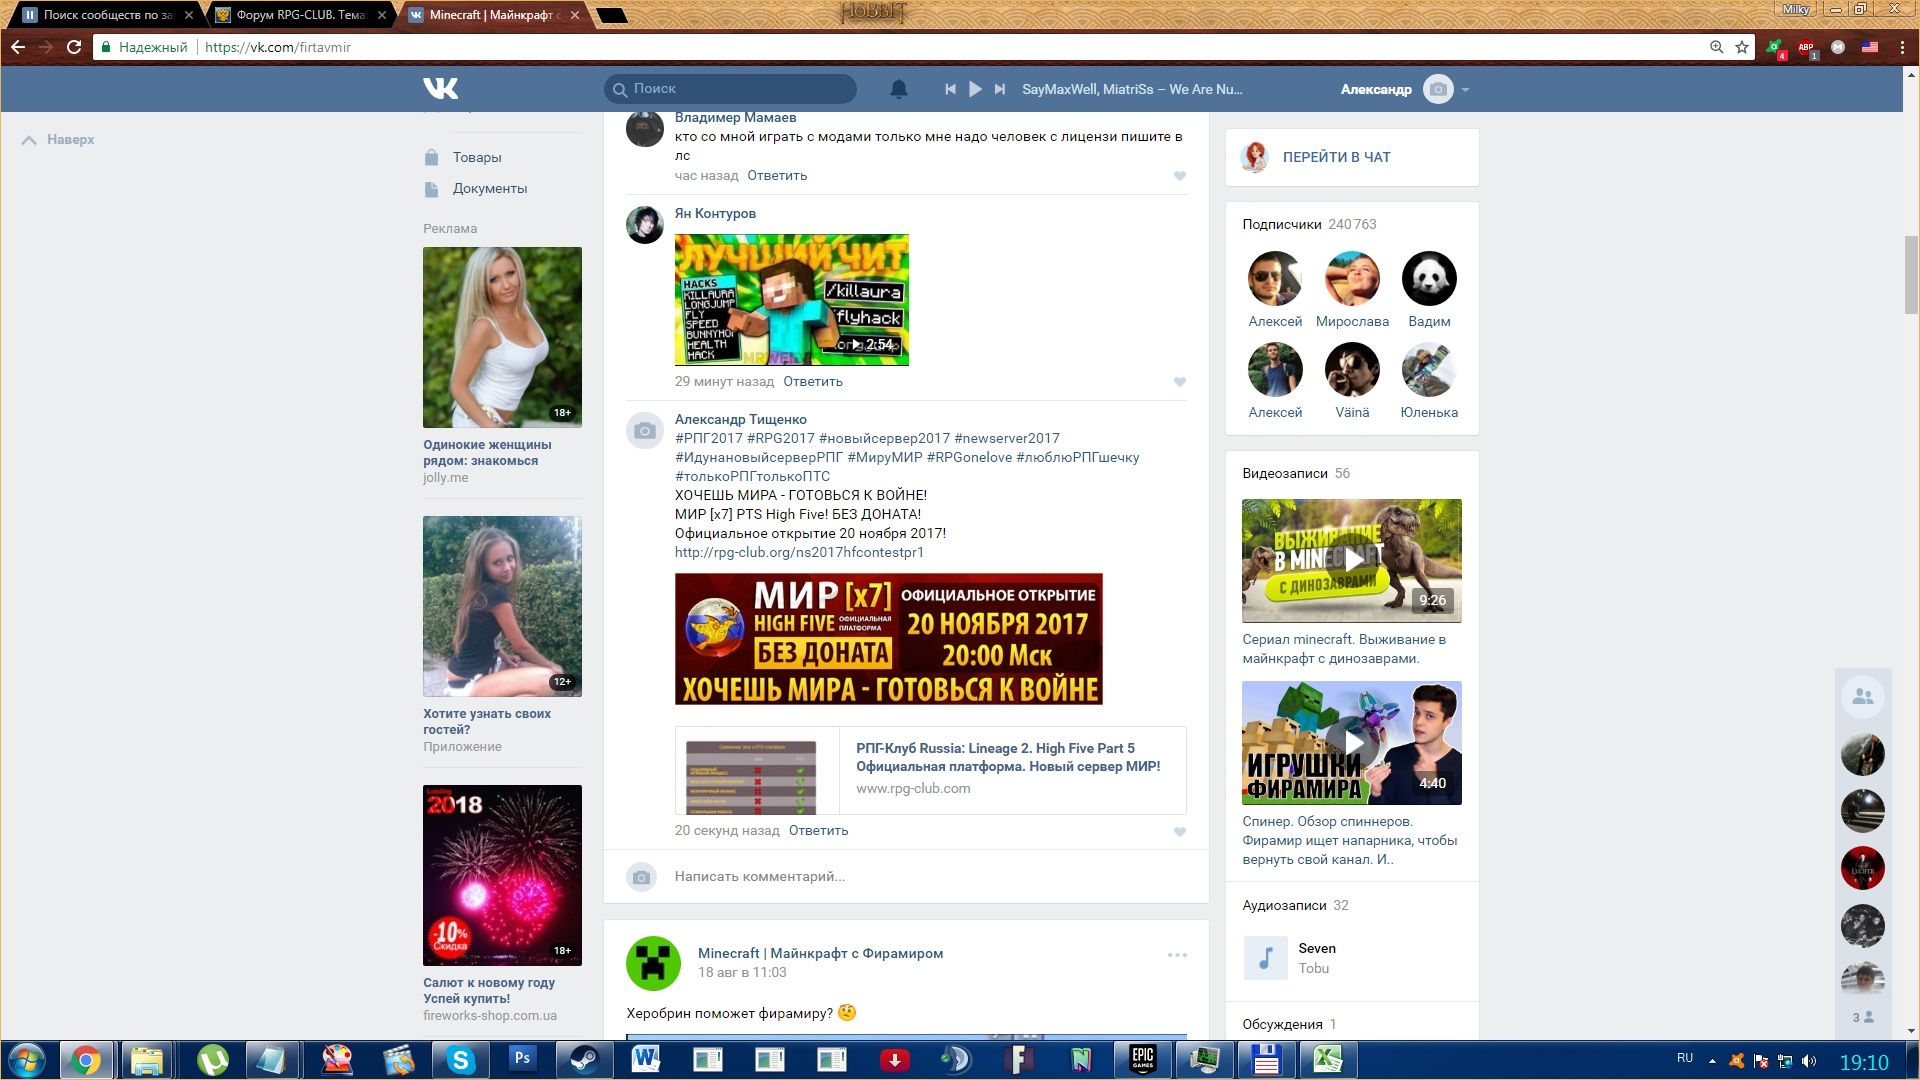Open РПГ-Клуб Russia link preview title
Viewport: 1920px width, 1080px height.
coord(1008,757)
